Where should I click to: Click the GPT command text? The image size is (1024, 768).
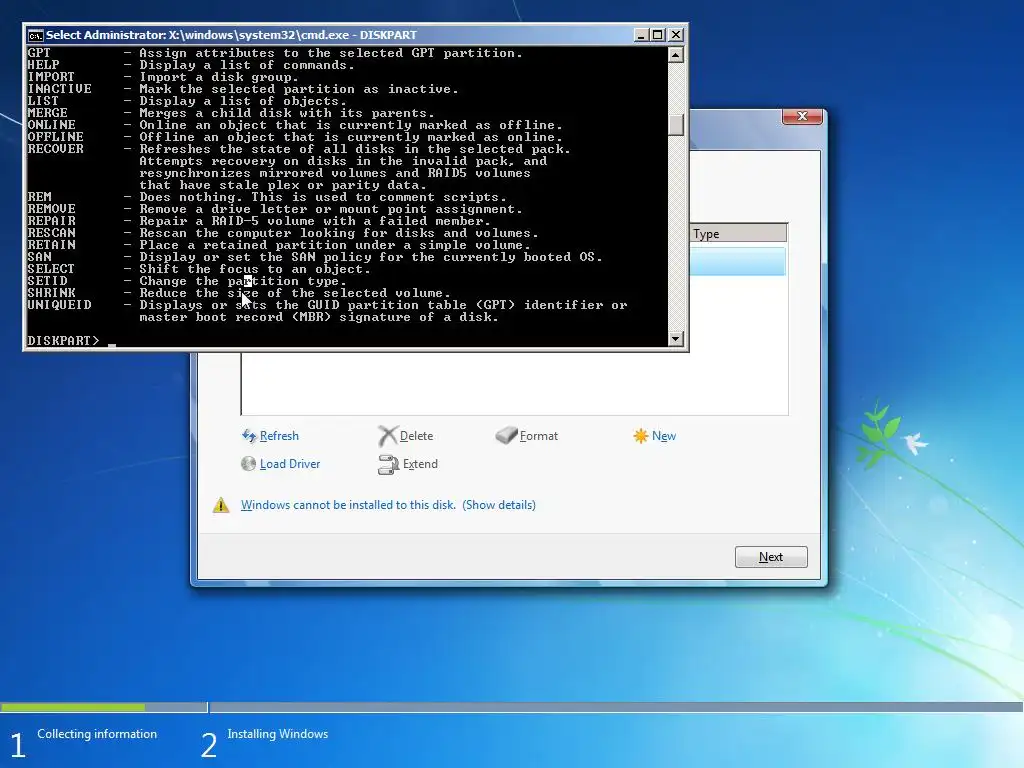tap(39, 53)
